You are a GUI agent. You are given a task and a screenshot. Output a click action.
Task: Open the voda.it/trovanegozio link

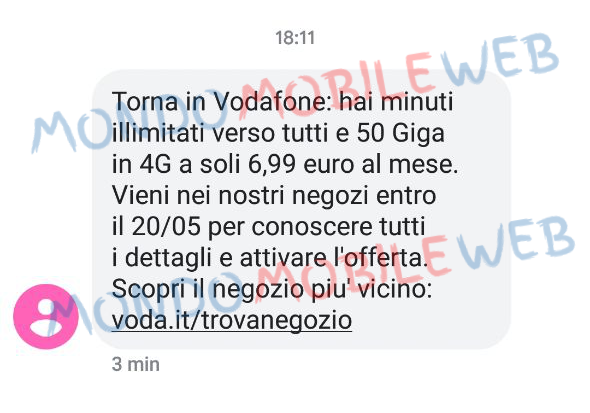pos(232,320)
